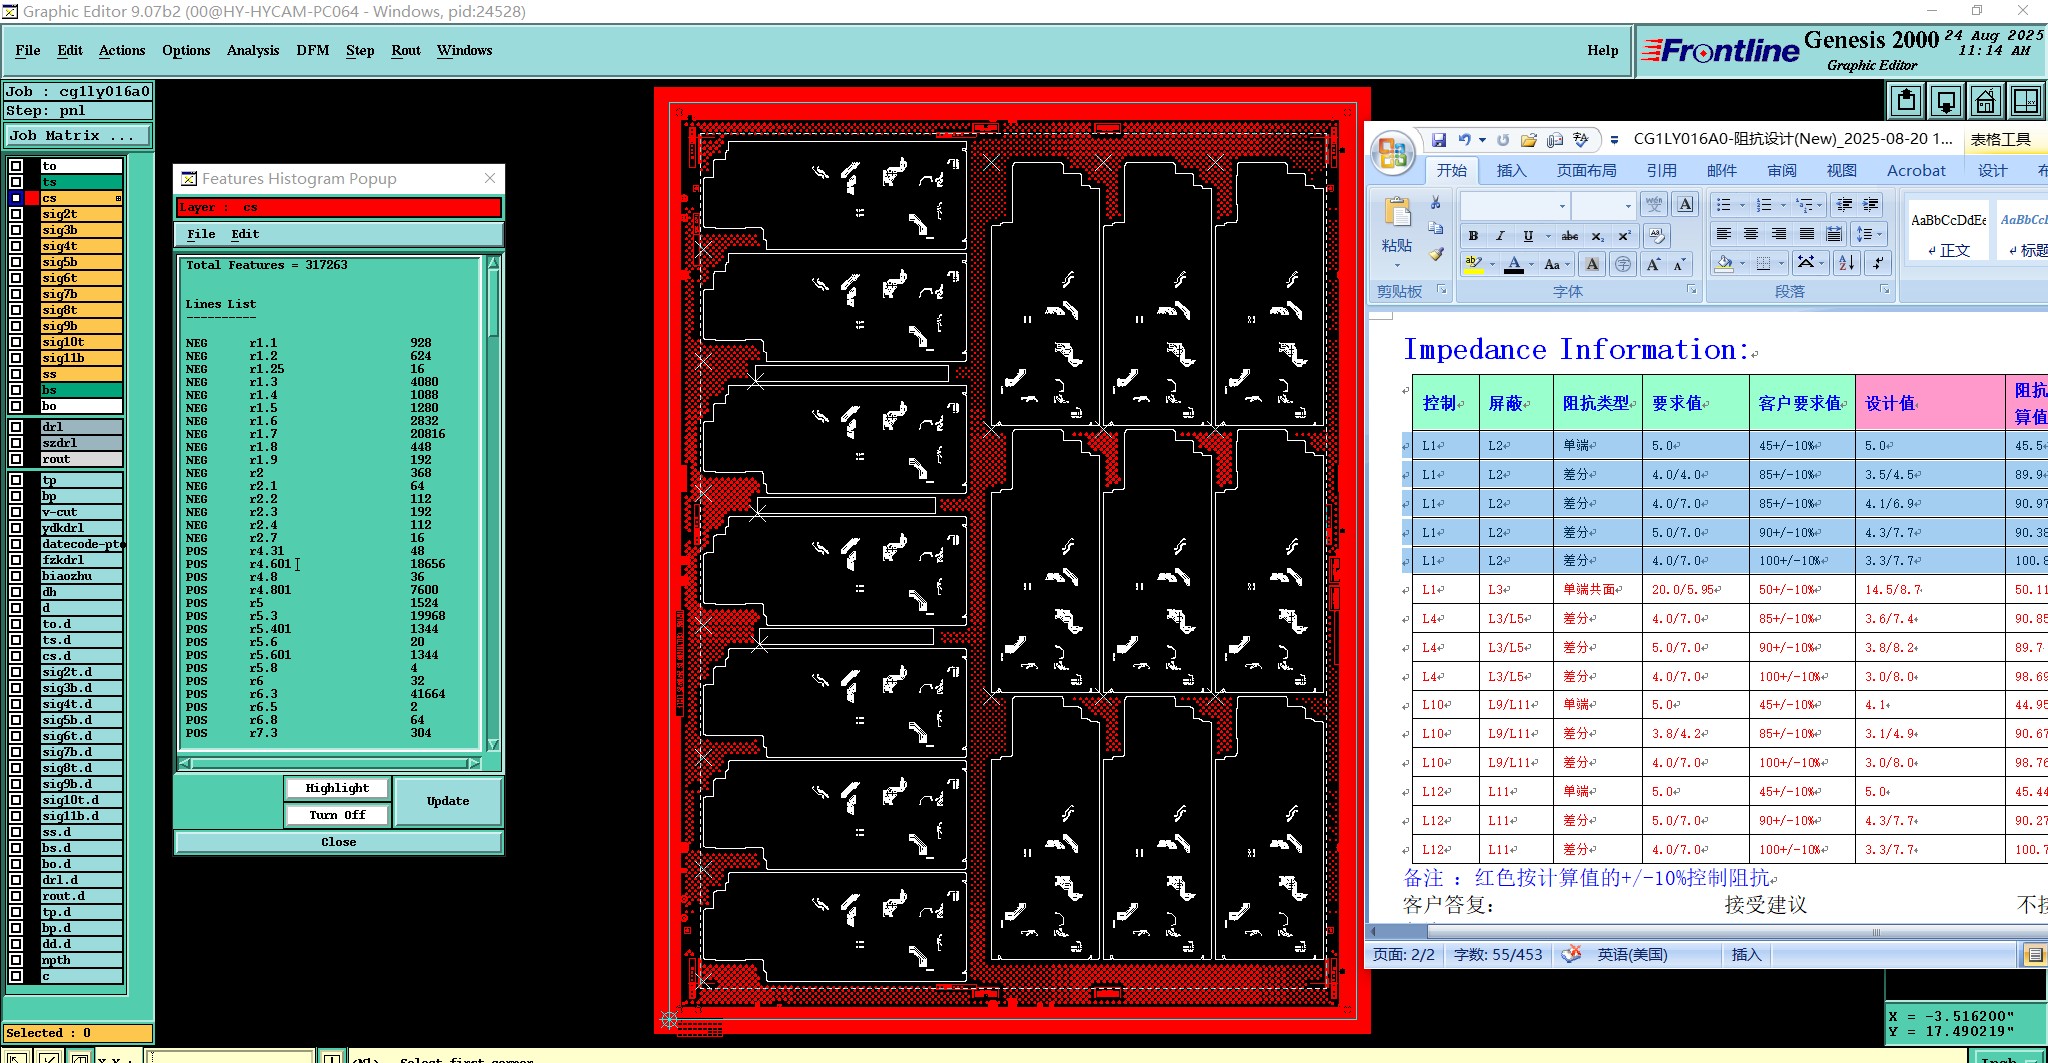The height and width of the screenshot is (1063, 2048).
Task: Expand the Paragraph dialog launcher
Action: [1884, 290]
